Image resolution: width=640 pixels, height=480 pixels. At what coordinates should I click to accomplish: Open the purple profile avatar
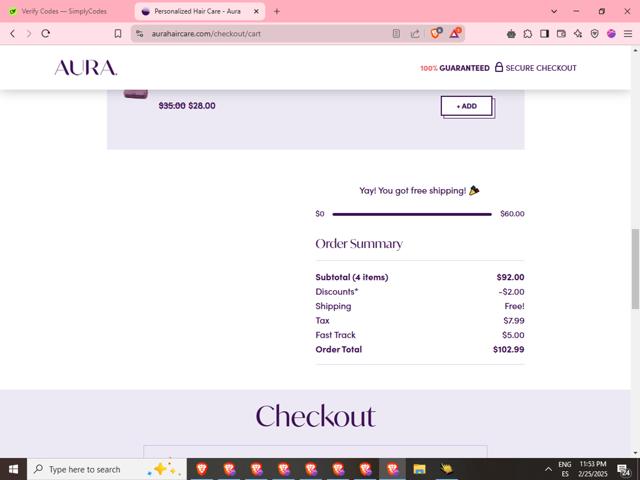pyautogui.click(x=611, y=34)
